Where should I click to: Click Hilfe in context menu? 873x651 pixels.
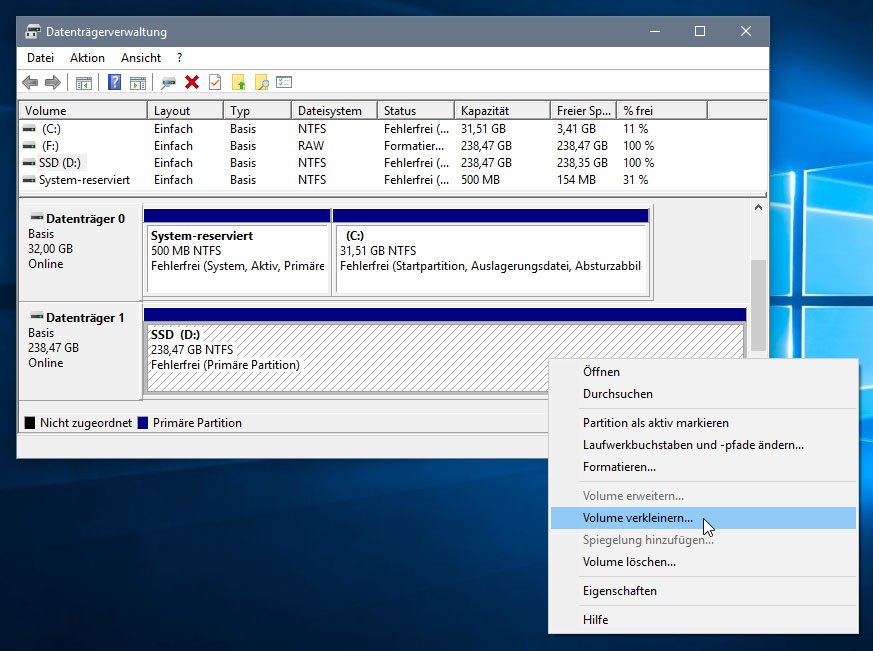[703, 620]
